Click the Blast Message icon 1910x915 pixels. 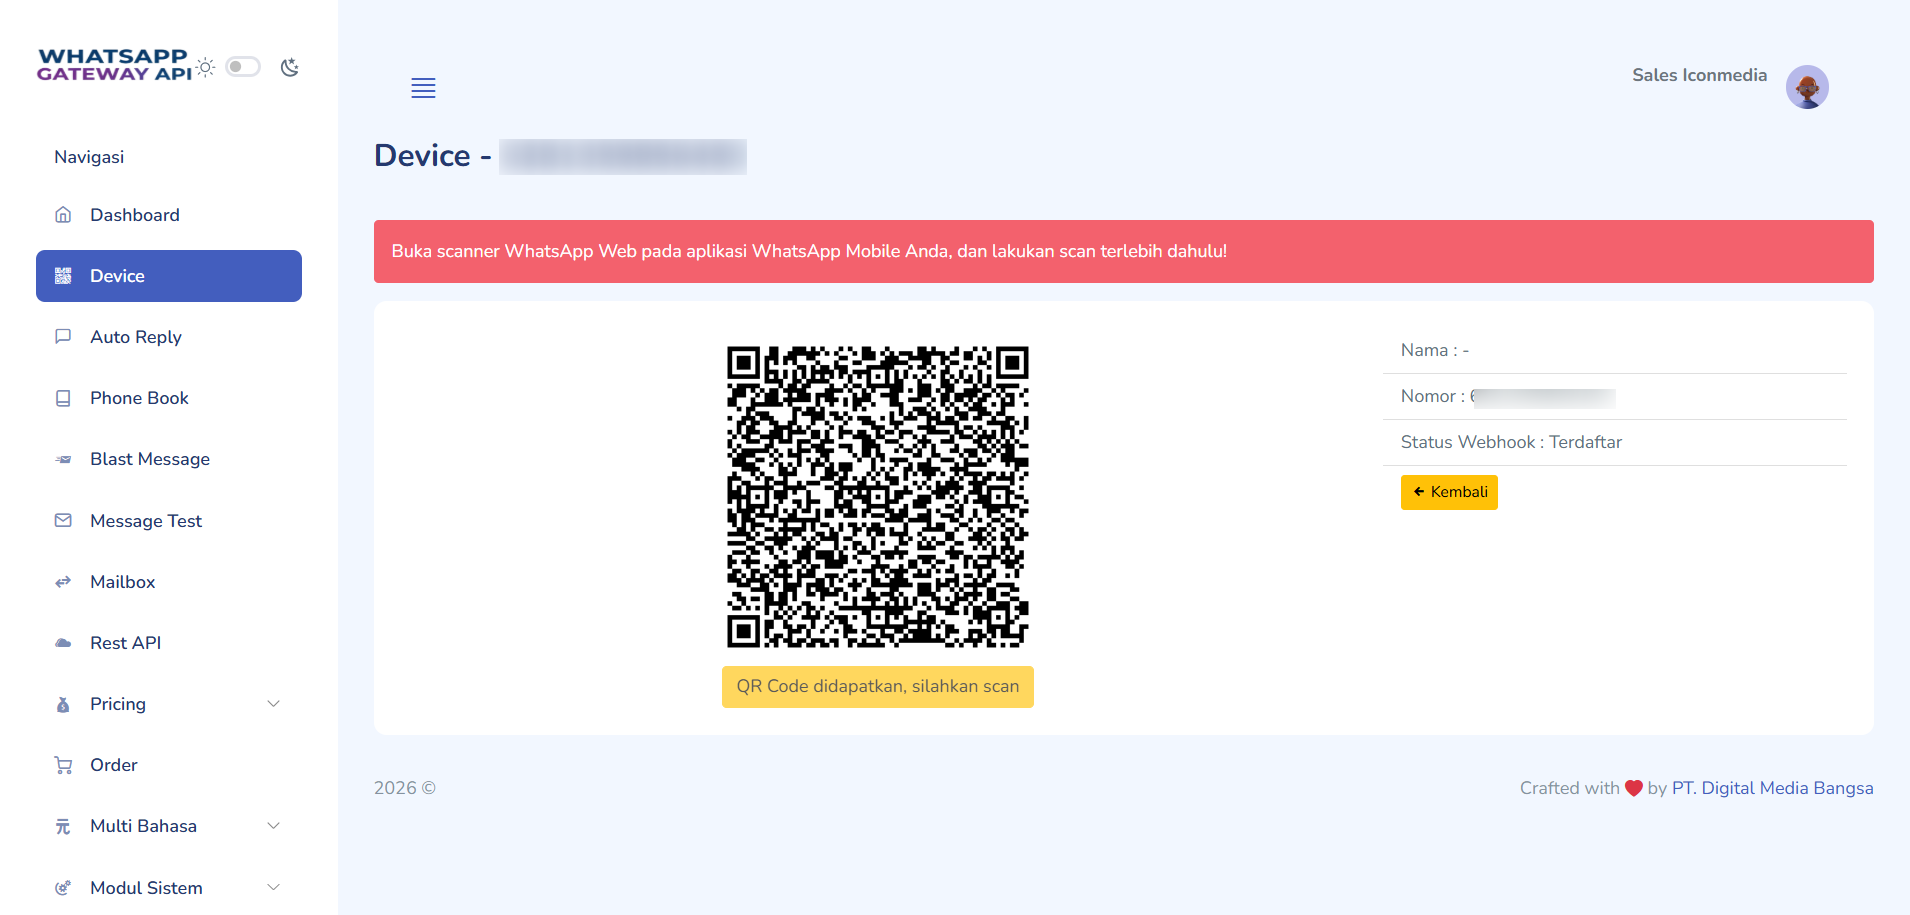point(63,459)
